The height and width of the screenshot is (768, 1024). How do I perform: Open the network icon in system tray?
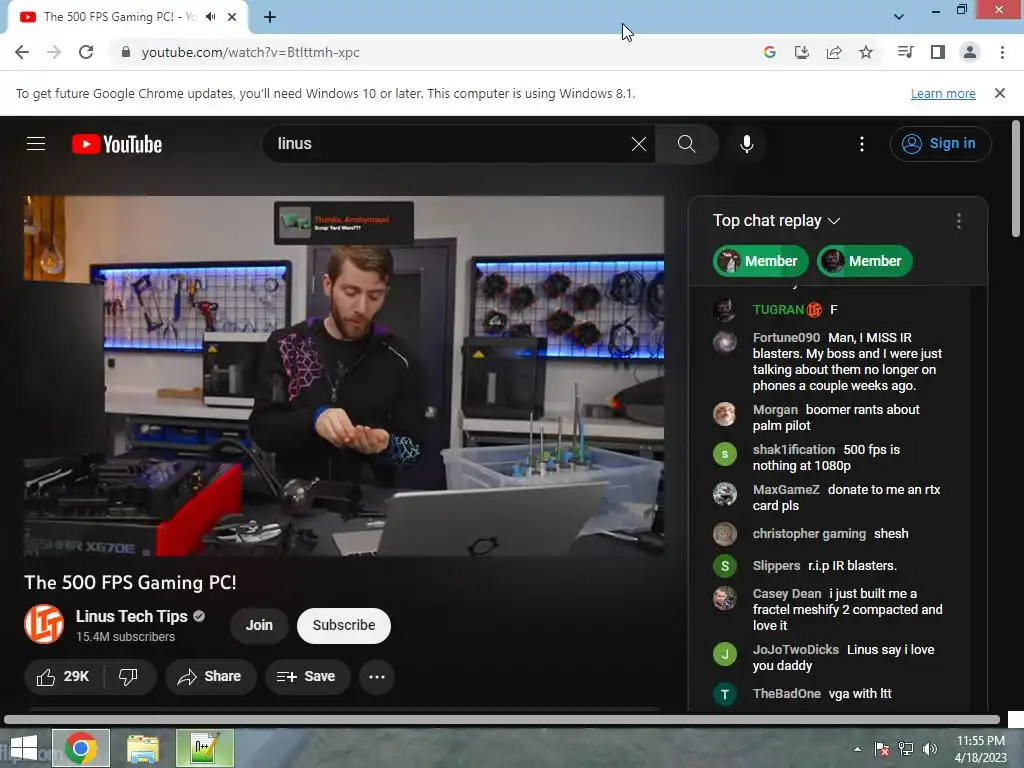(x=906, y=749)
